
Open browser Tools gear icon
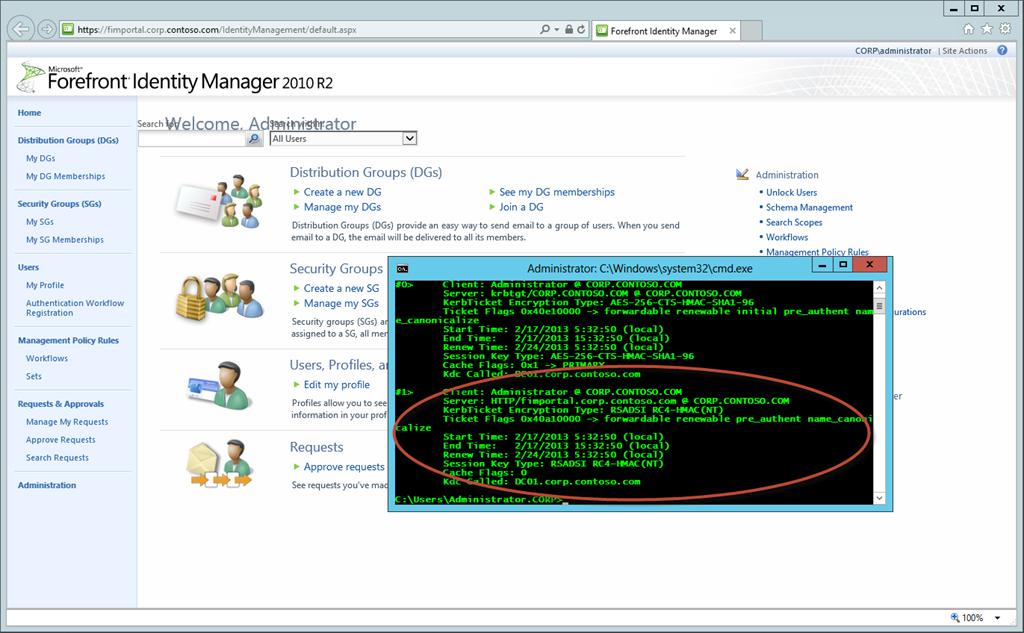(x=1005, y=29)
